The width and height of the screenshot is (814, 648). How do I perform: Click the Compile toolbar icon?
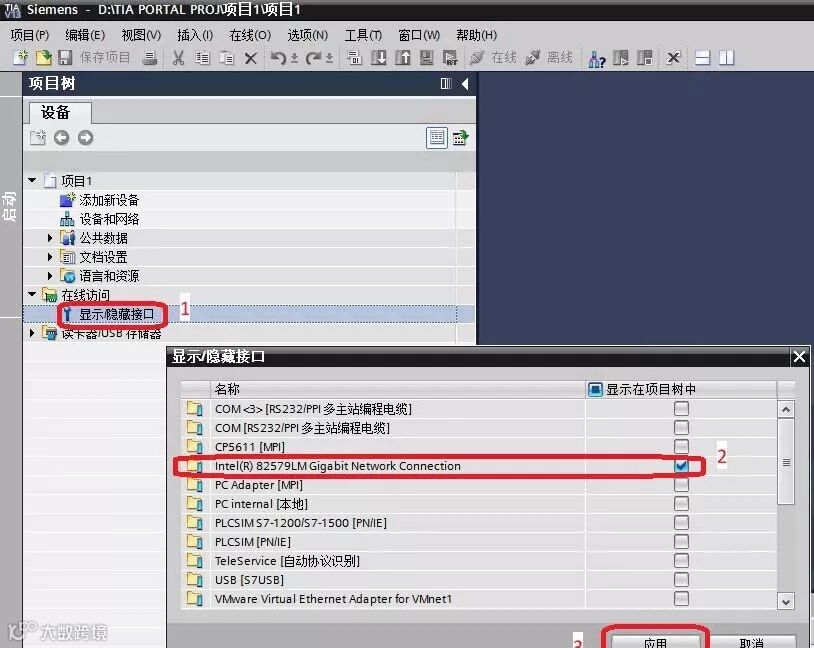pyautogui.click(x=355, y=58)
